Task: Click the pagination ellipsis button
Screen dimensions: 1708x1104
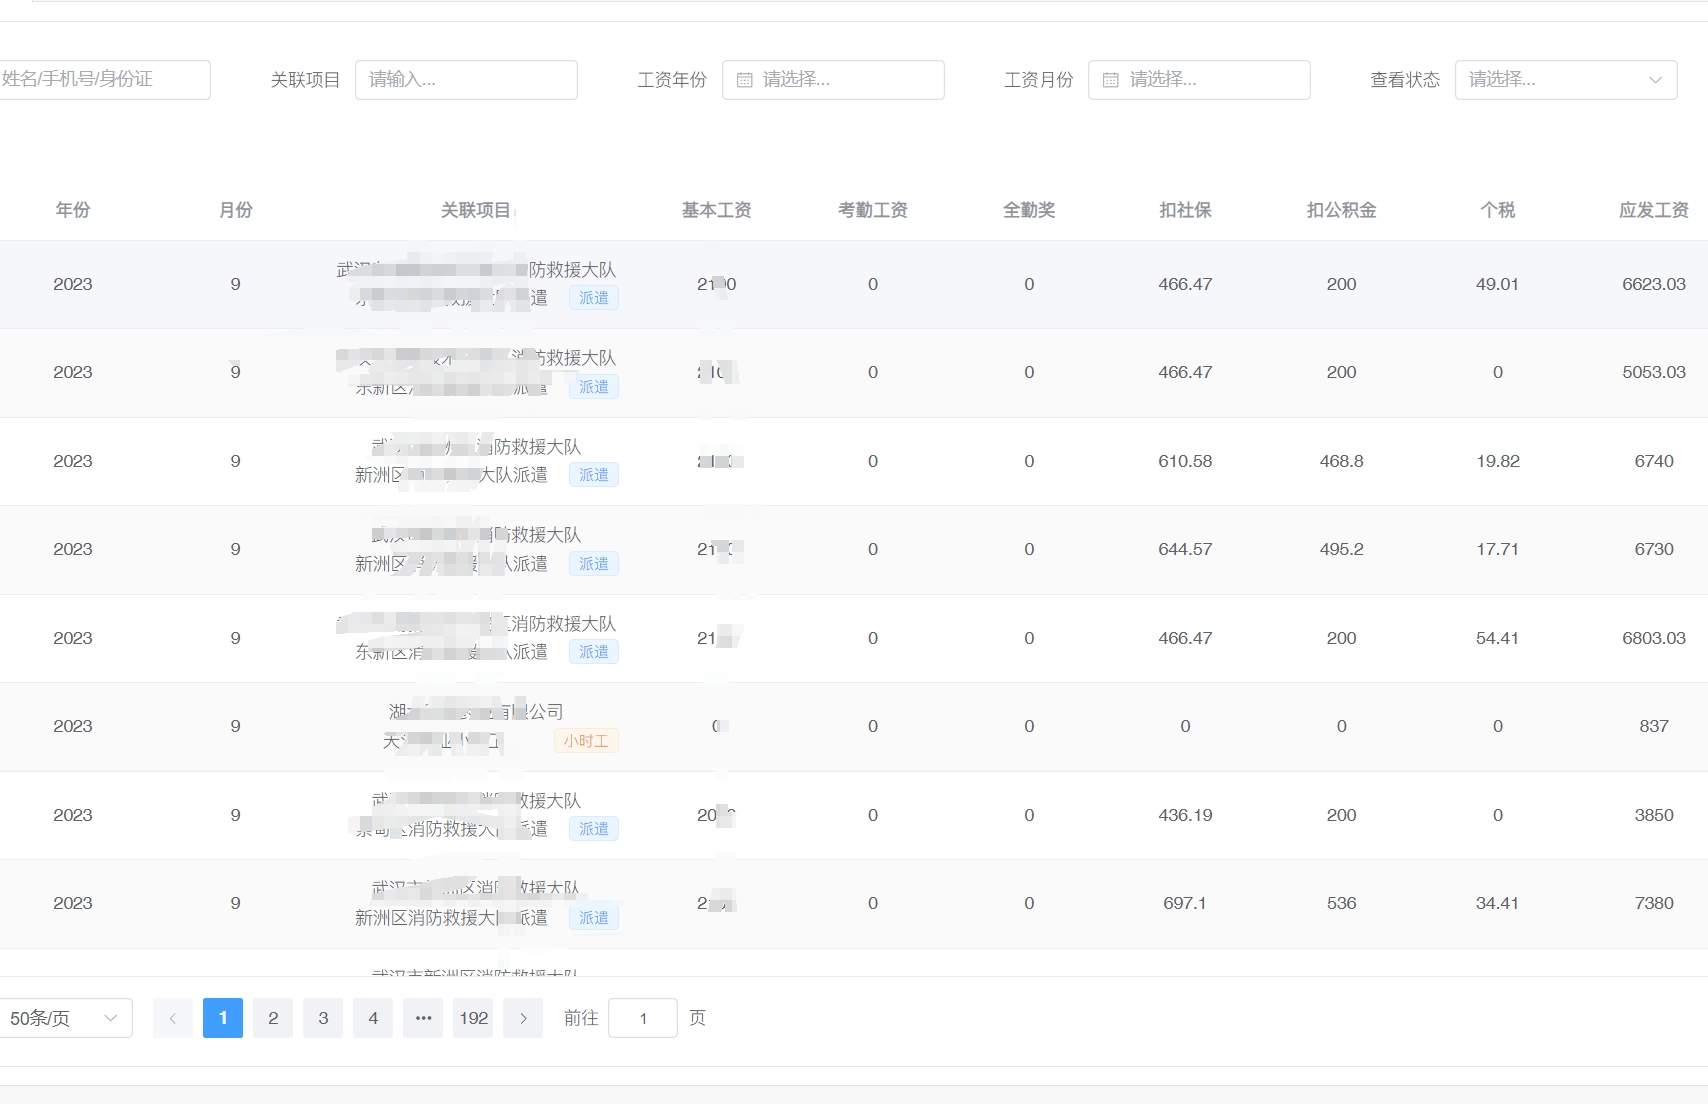Action: coord(423,1018)
